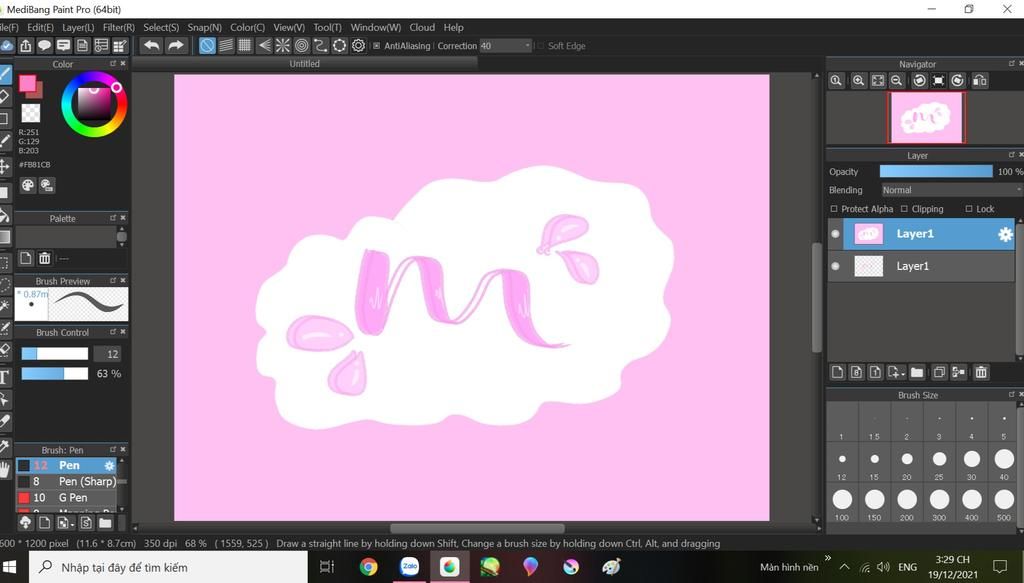Fit canvas to window in Navigator

tap(878, 80)
